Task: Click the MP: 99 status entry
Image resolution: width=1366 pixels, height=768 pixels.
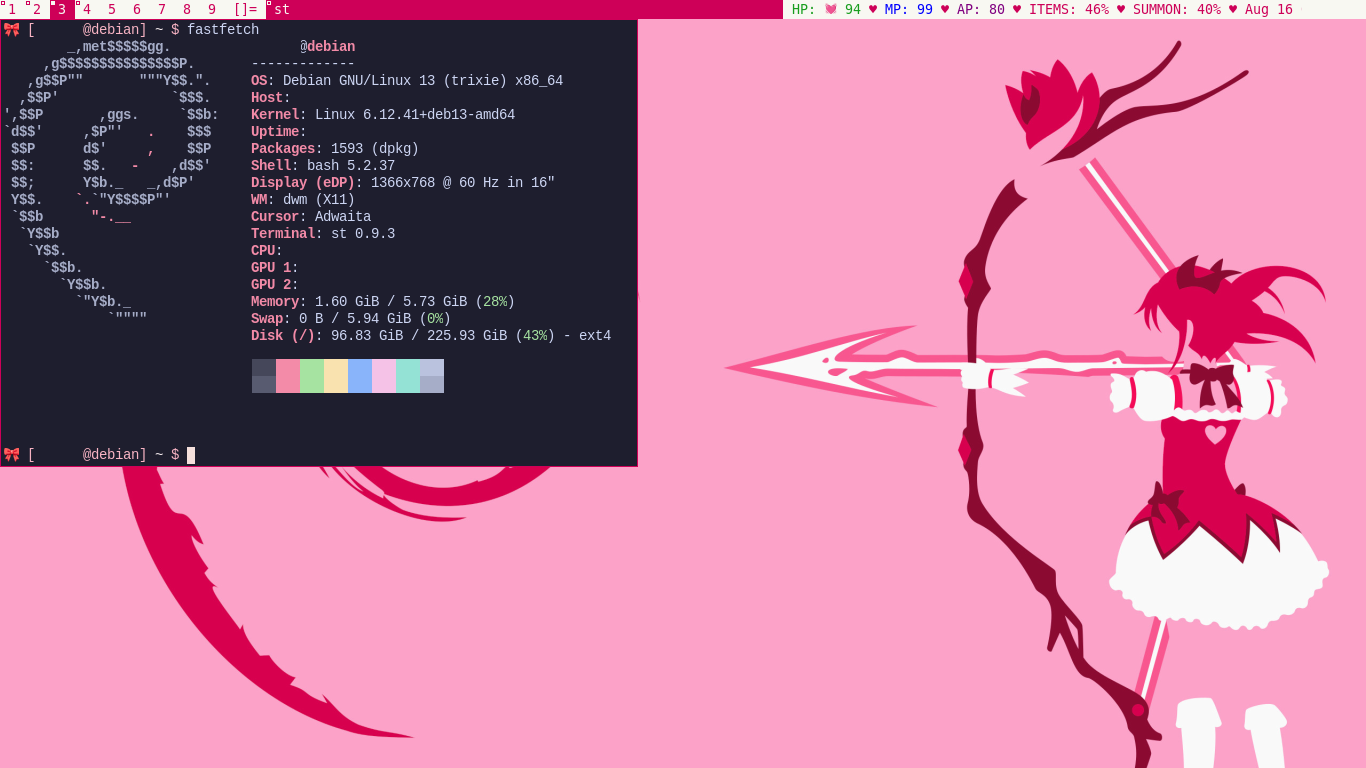Action: pos(909,9)
